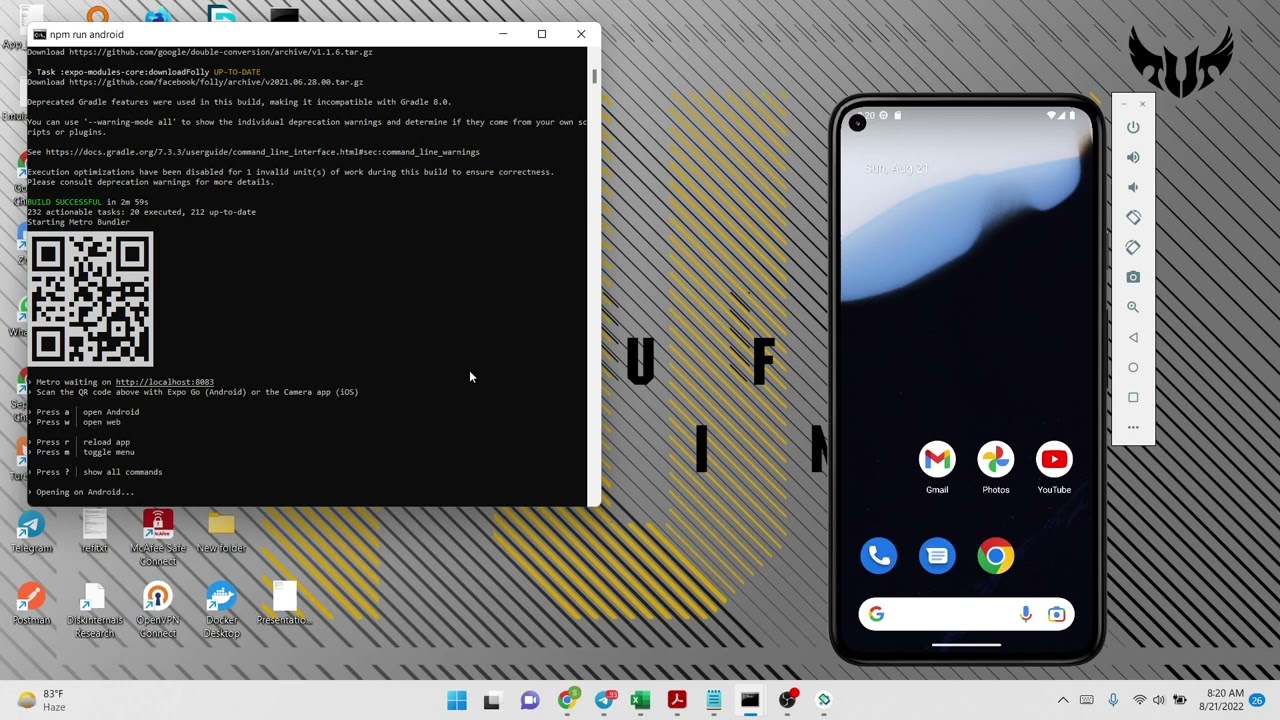This screenshot has width=1280, height=720.
Task: Activate the emulator zoom magnifier icon
Action: click(1133, 307)
